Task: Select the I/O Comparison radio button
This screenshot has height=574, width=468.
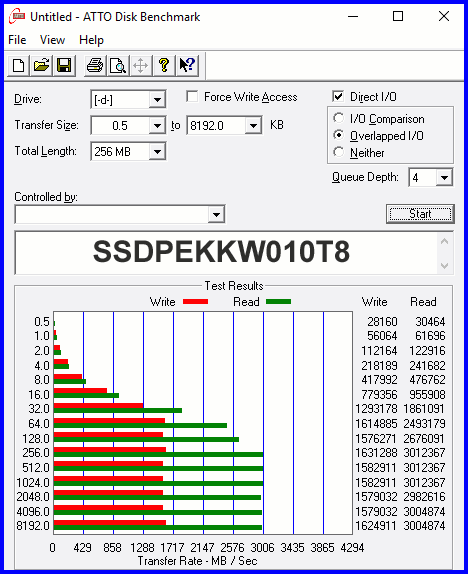Action: 339,118
